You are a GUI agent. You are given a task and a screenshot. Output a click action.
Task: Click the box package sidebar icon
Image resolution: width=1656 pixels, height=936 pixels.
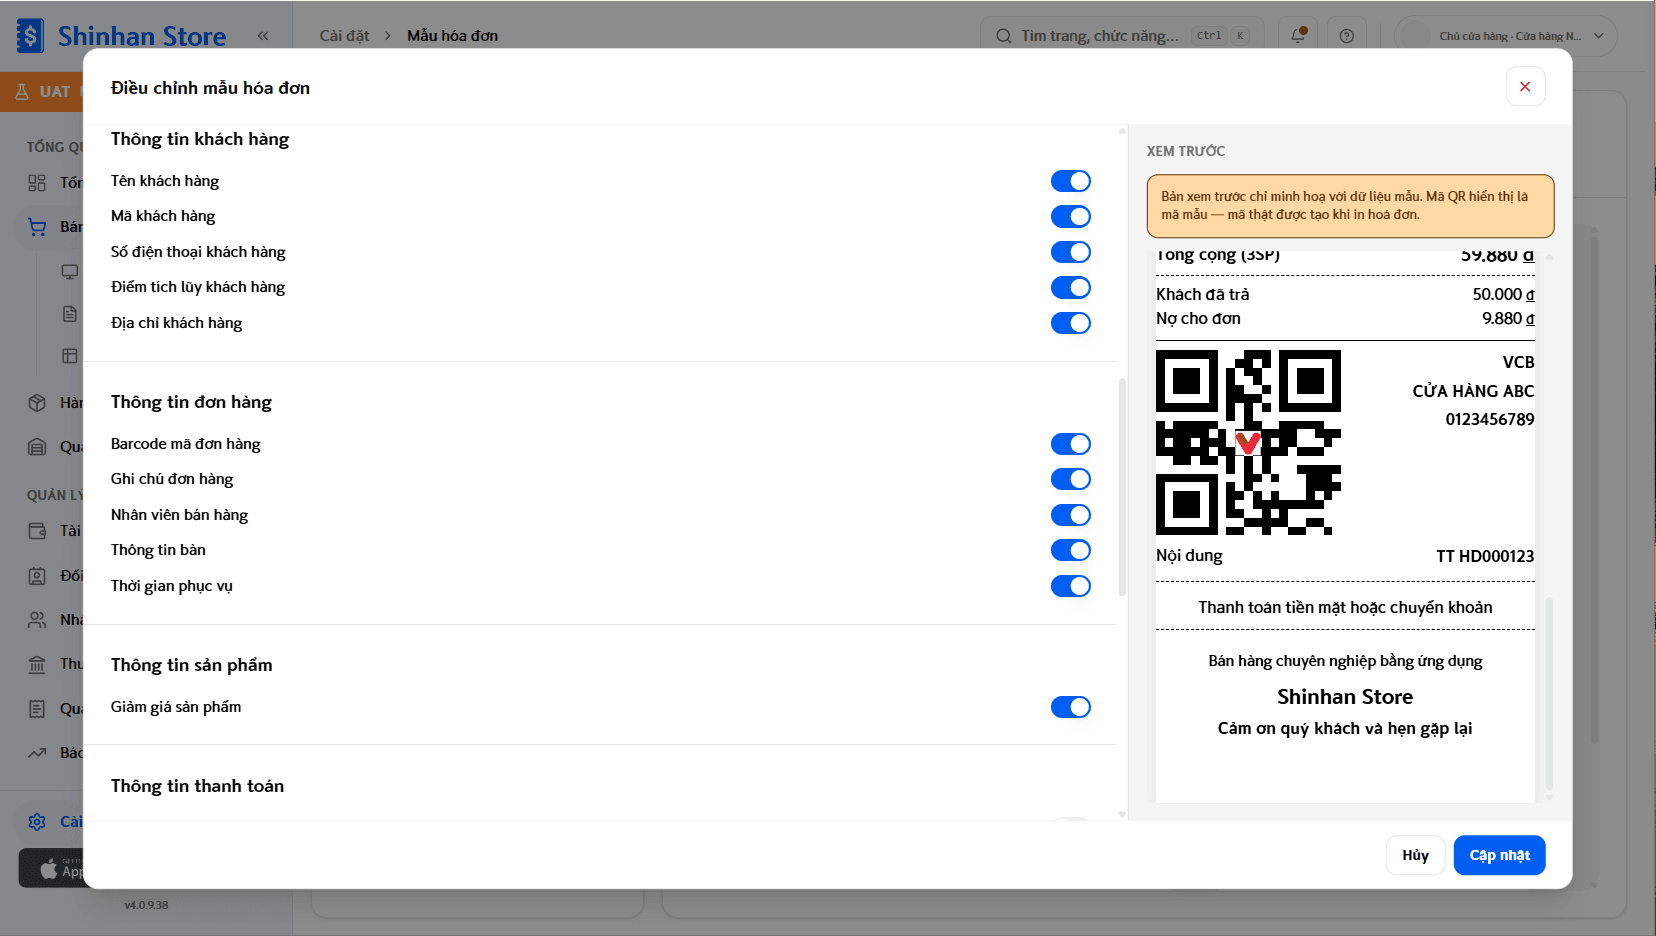pos(37,403)
